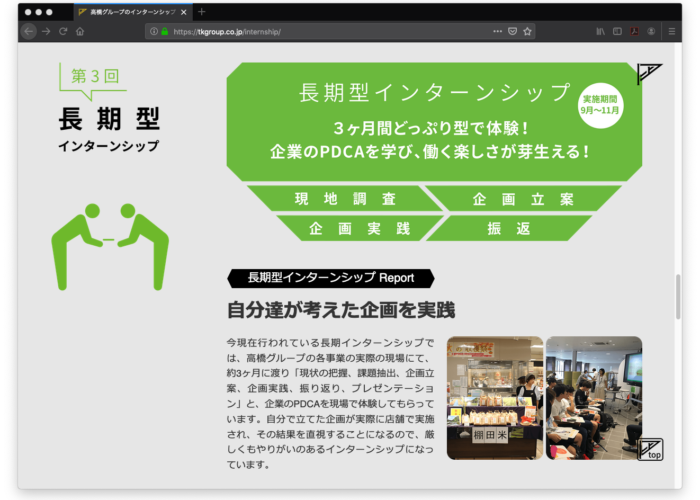700x500 pixels.
Task: Toggle the sidebar view icon
Action: (617, 31)
